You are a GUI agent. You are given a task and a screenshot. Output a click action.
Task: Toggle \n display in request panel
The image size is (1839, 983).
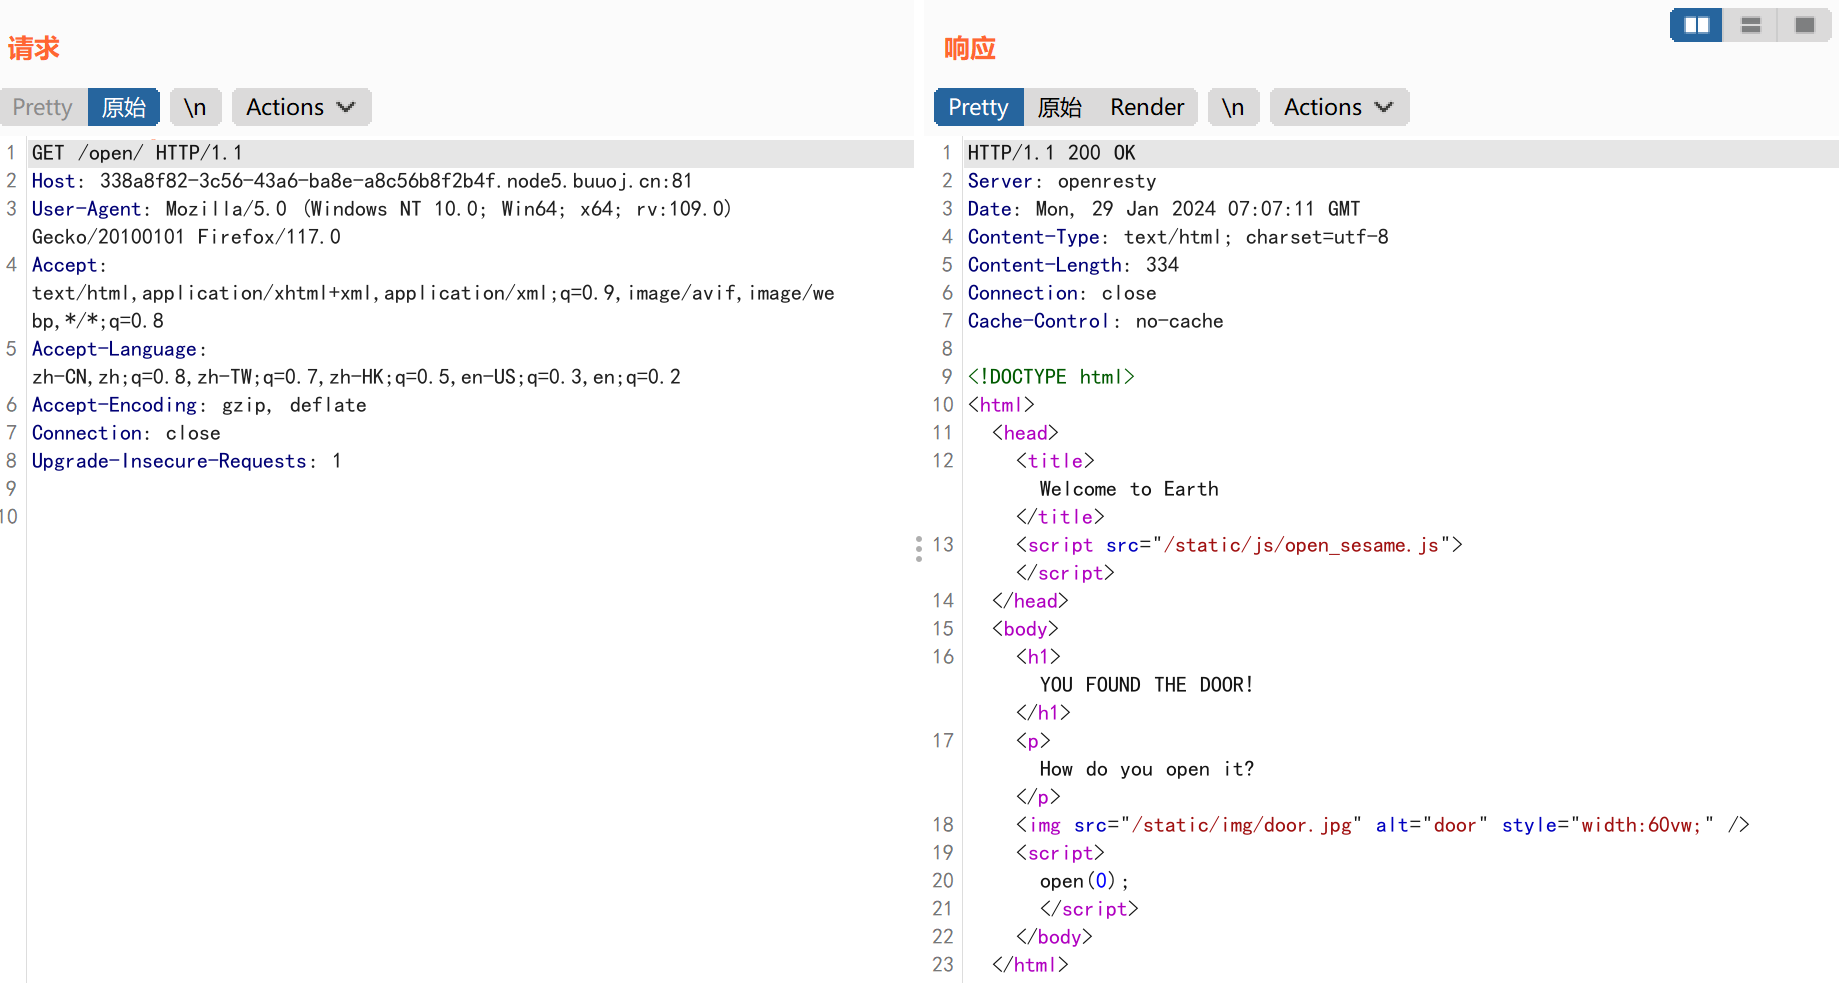(x=196, y=107)
